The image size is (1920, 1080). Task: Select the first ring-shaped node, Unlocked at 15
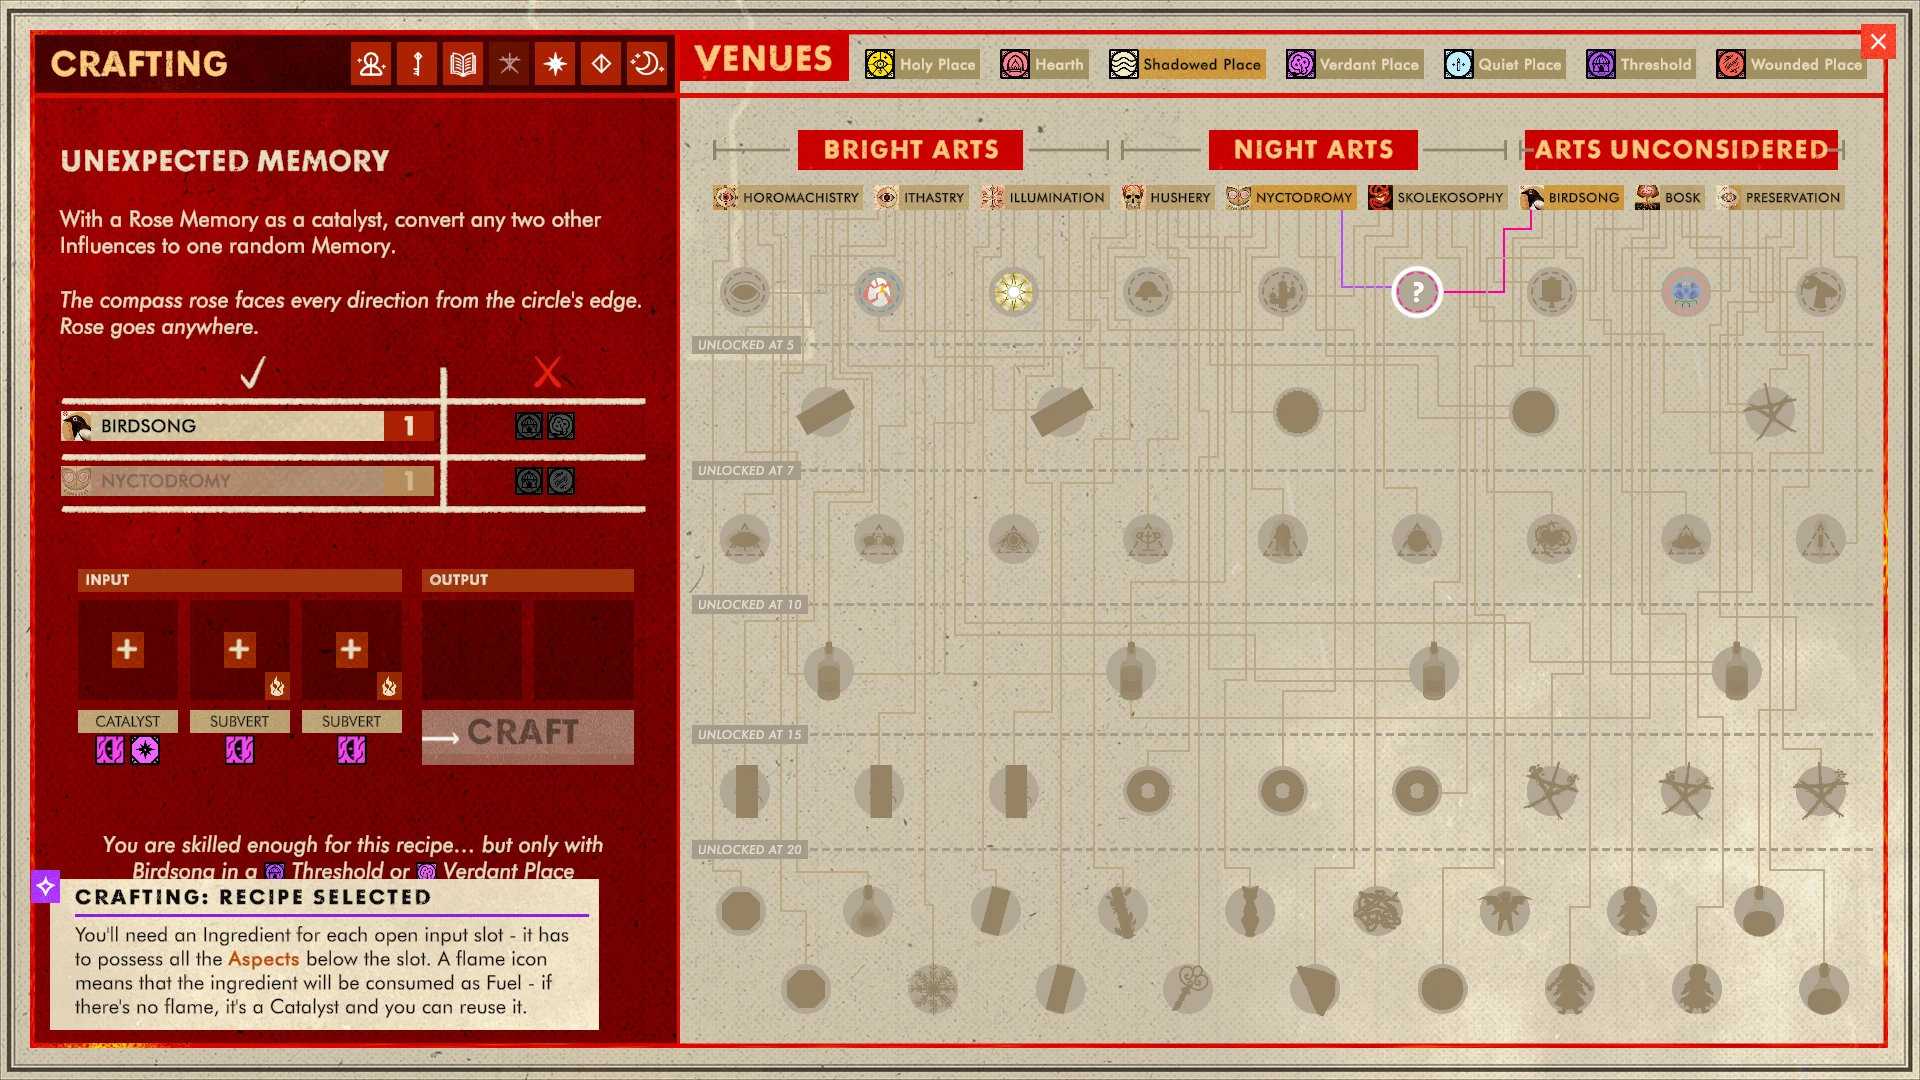point(1148,791)
